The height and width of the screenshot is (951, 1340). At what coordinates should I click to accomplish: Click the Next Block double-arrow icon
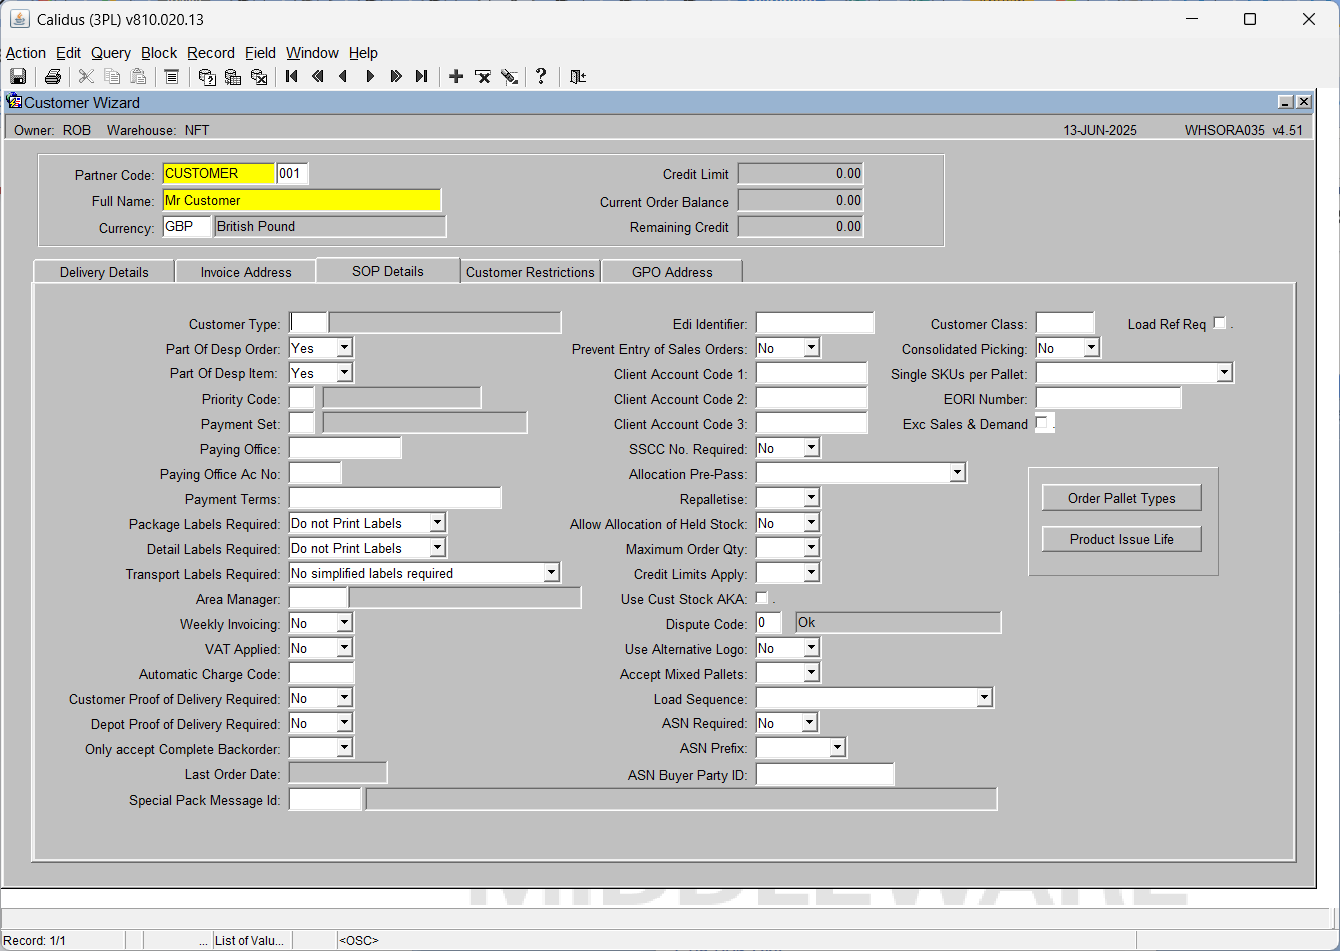[396, 77]
